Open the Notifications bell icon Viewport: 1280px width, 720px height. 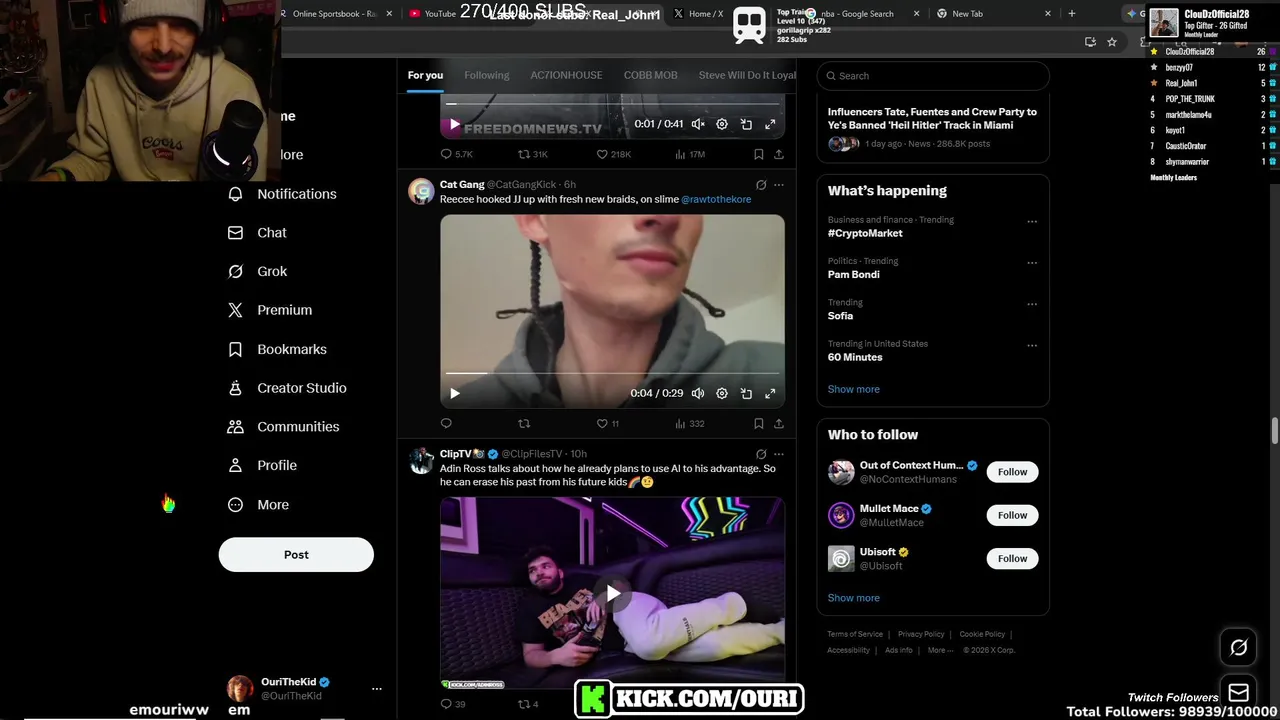235,194
